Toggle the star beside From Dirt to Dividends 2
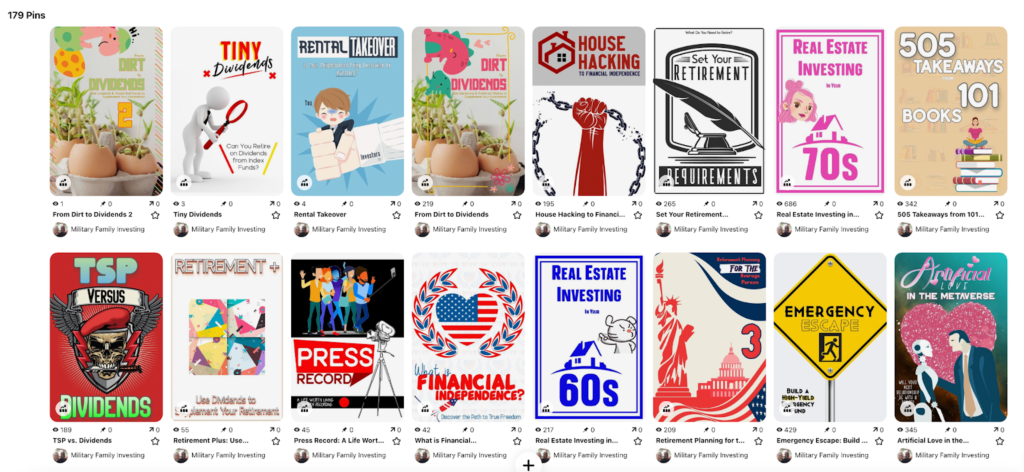 click(x=155, y=215)
